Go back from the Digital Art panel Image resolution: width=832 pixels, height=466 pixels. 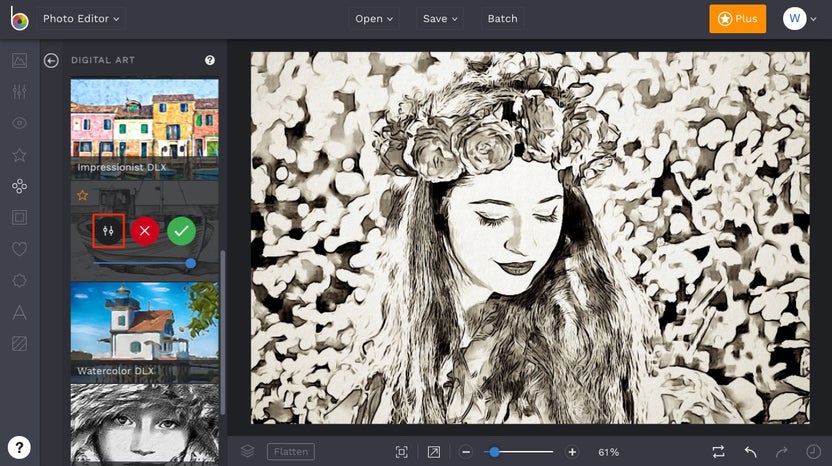point(51,61)
